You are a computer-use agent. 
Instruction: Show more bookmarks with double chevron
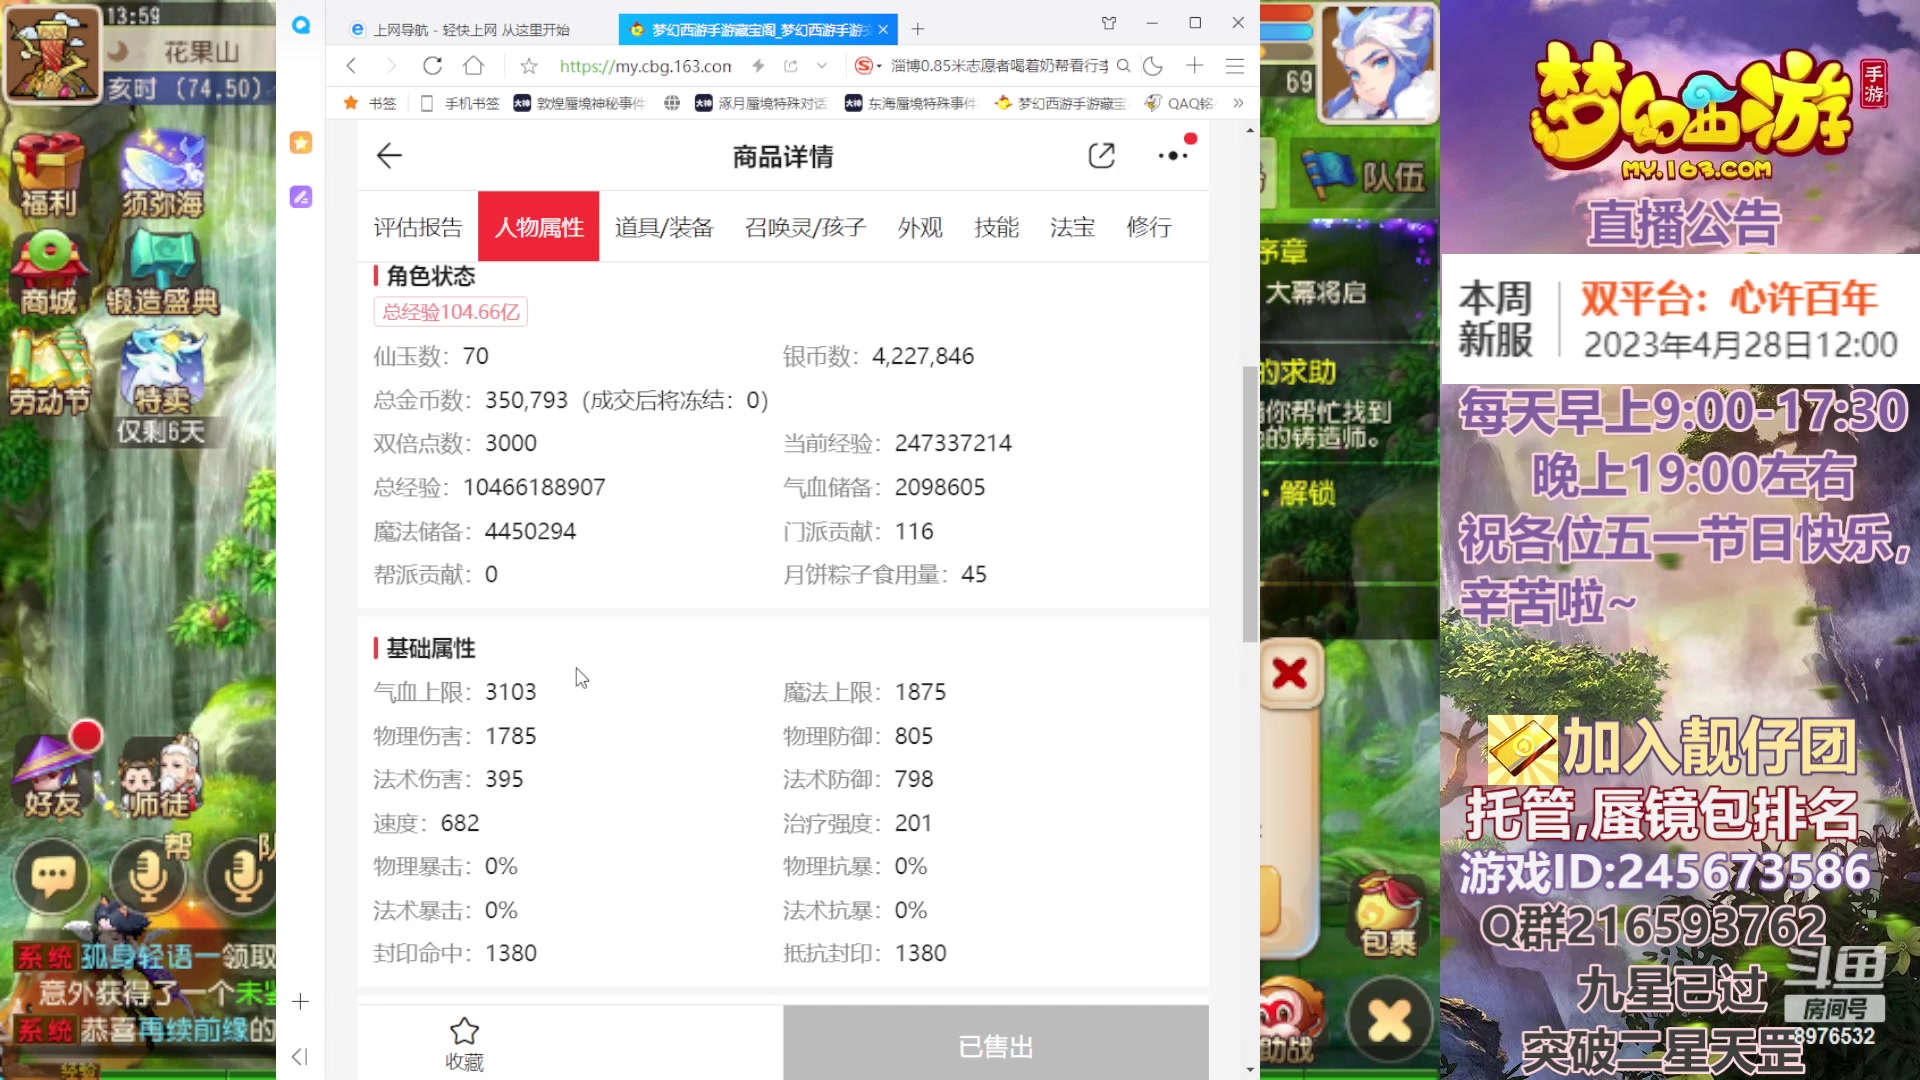1238,103
